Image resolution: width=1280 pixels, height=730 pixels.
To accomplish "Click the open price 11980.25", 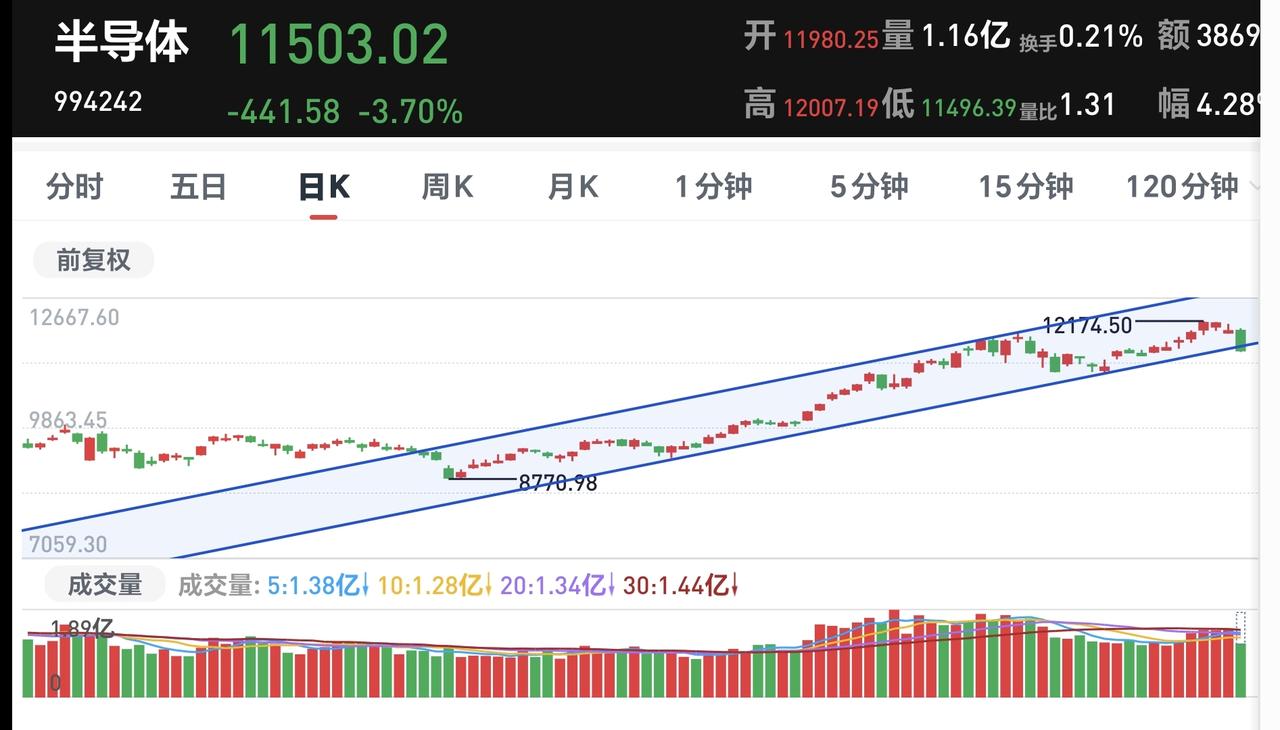I will tap(830, 40).
